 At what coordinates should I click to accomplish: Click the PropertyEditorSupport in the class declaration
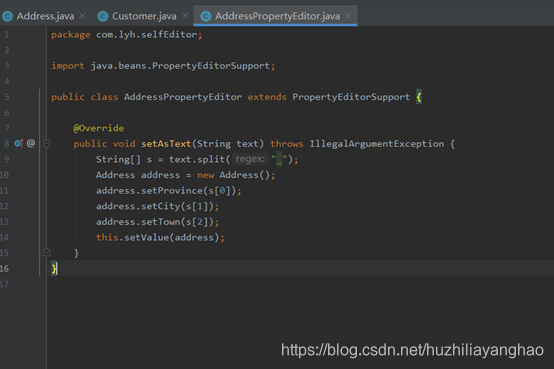351,97
